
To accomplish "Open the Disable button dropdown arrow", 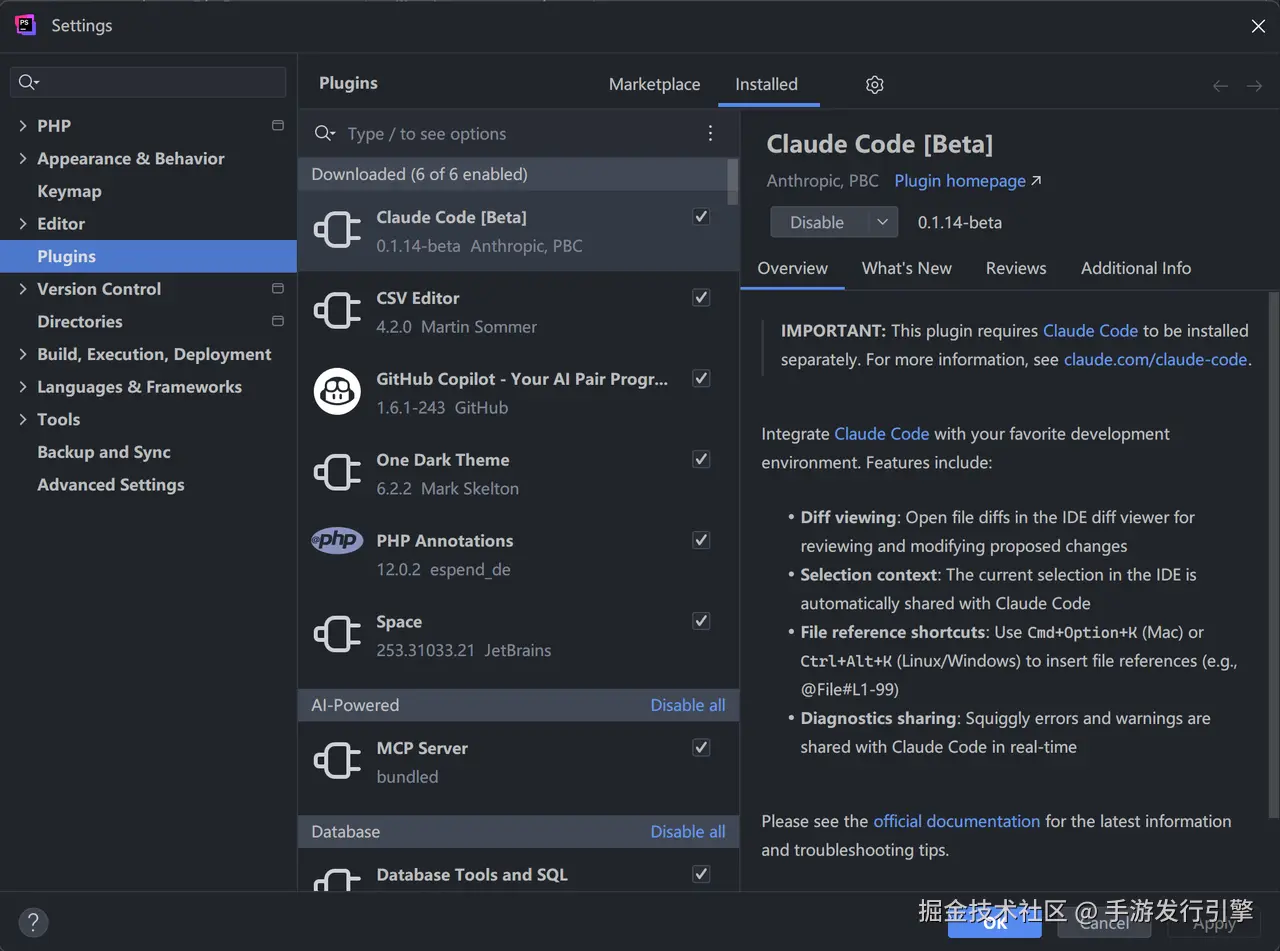I will (882, 222).
